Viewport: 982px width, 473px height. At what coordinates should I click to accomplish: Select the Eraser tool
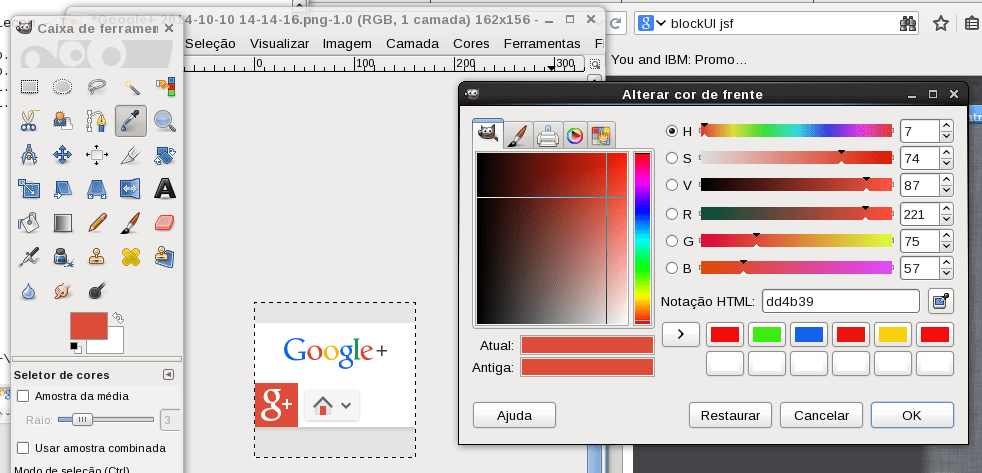(165, 222)
